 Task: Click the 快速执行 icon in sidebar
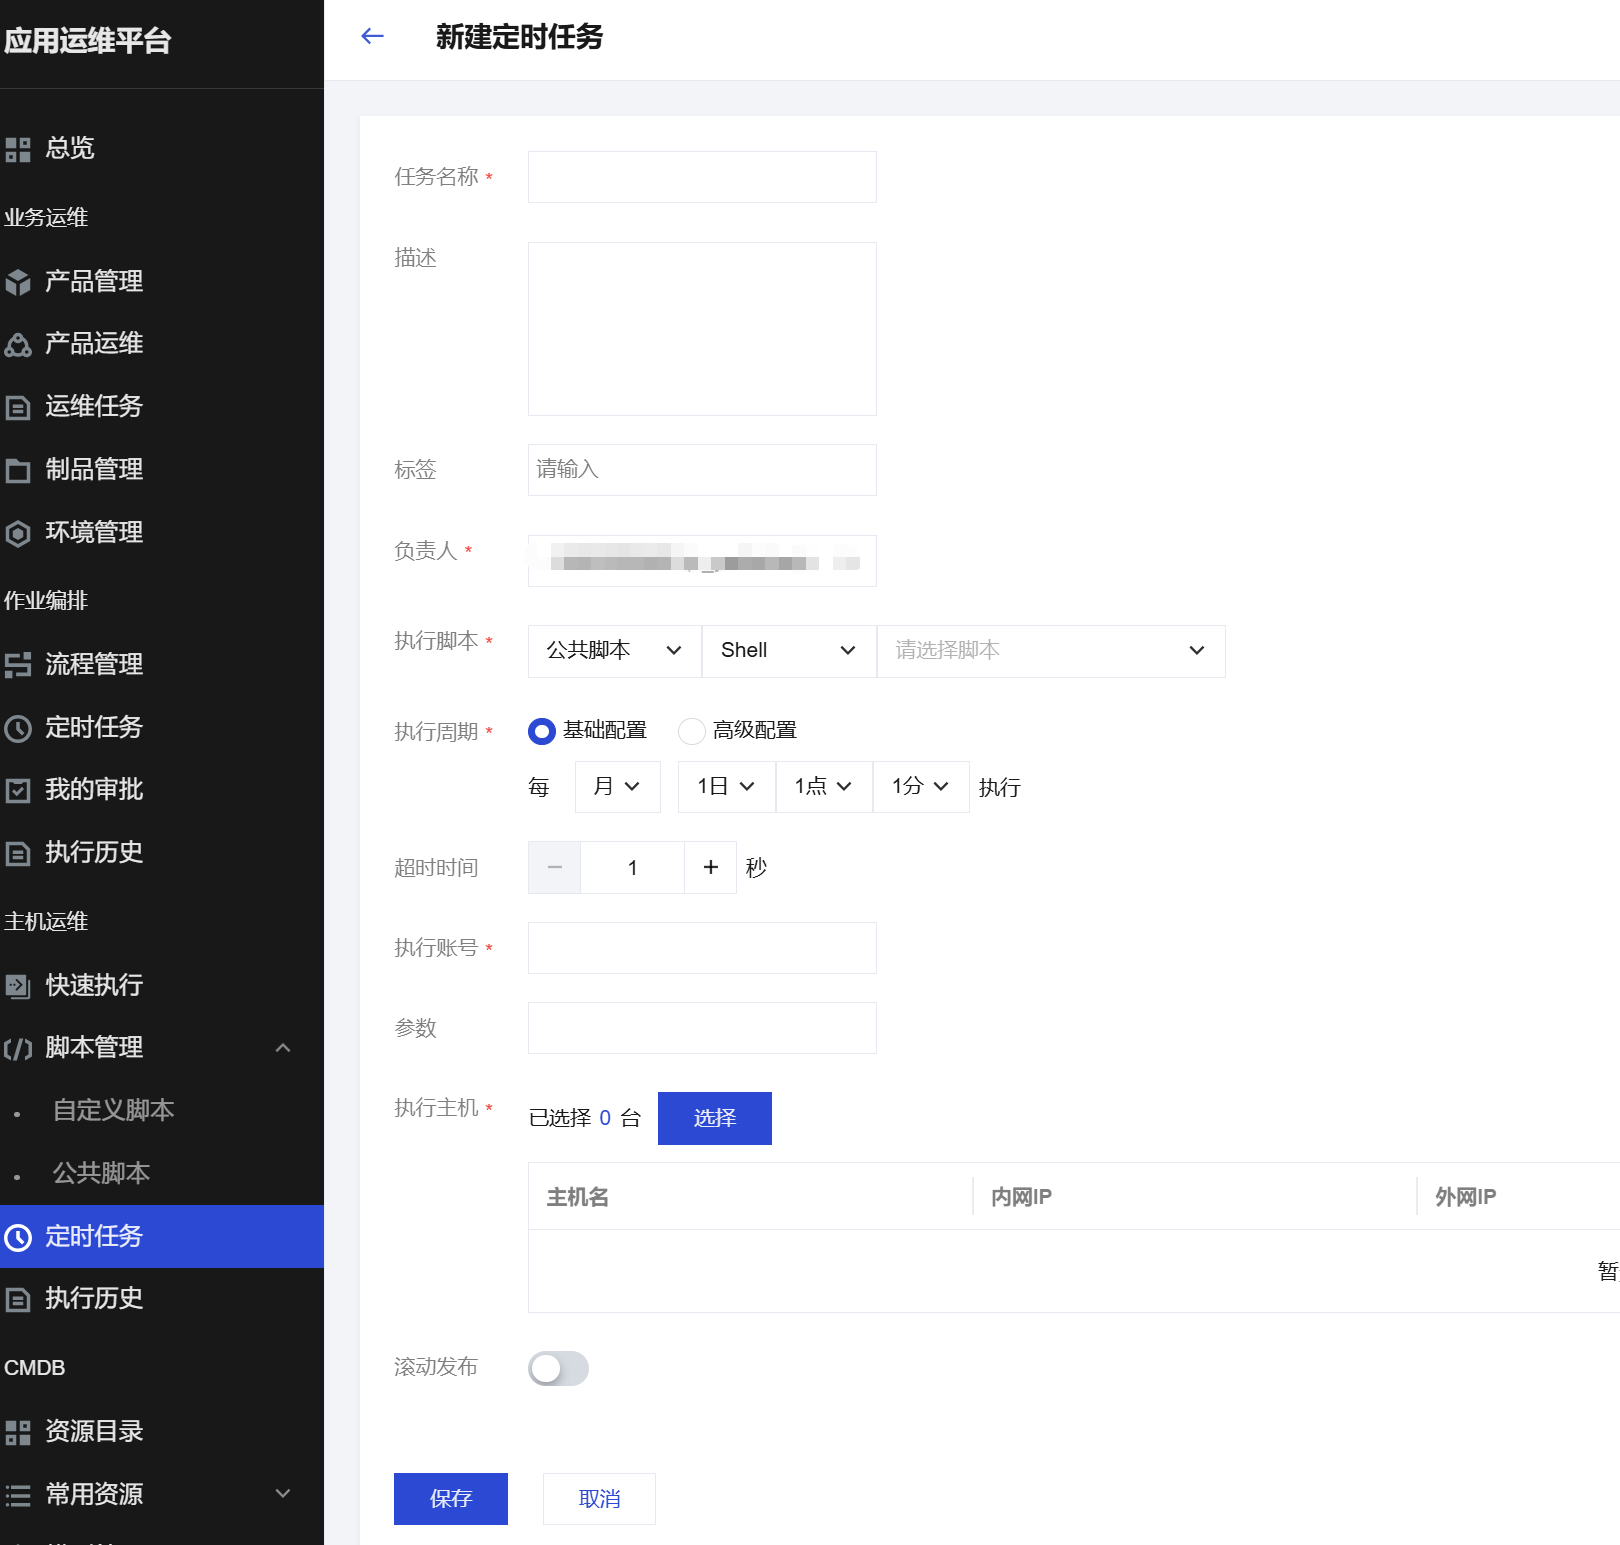pos(18,986)
